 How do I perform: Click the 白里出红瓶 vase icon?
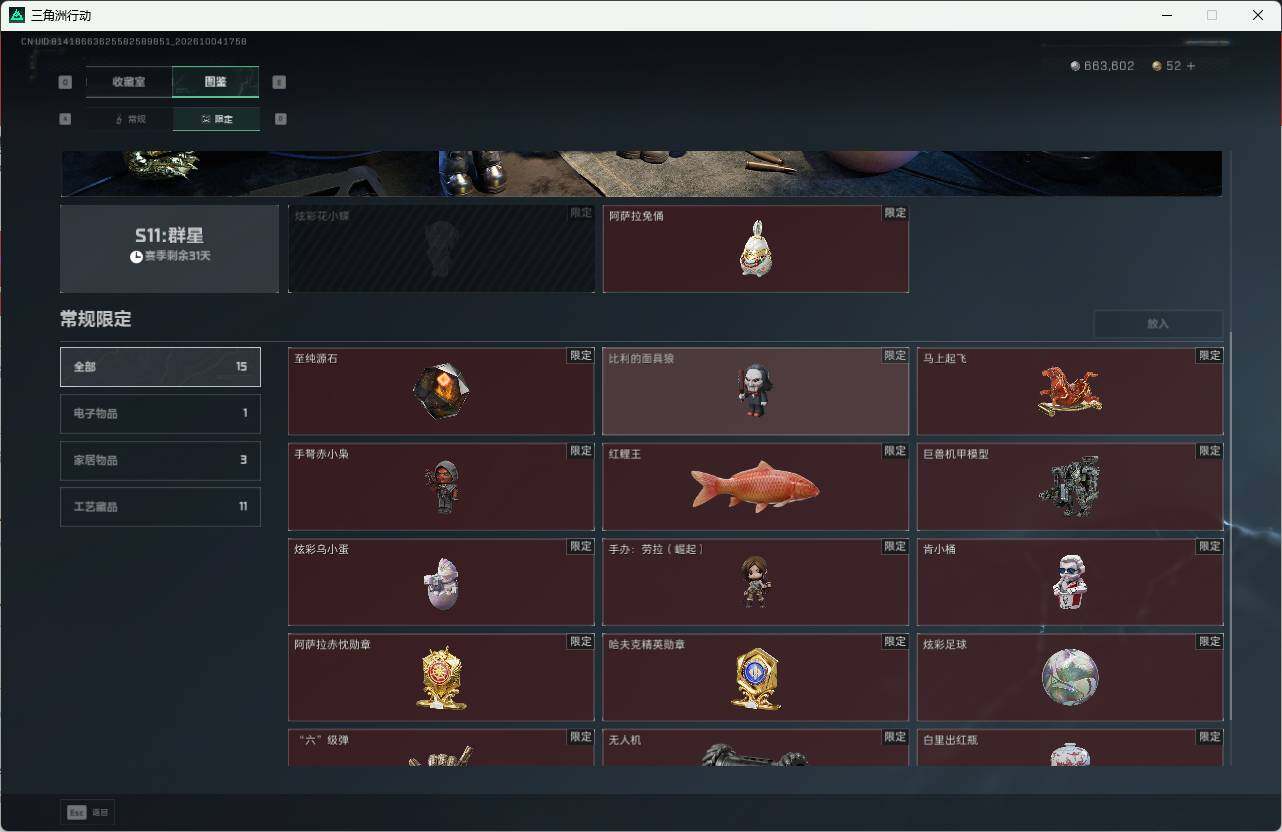1070,754
